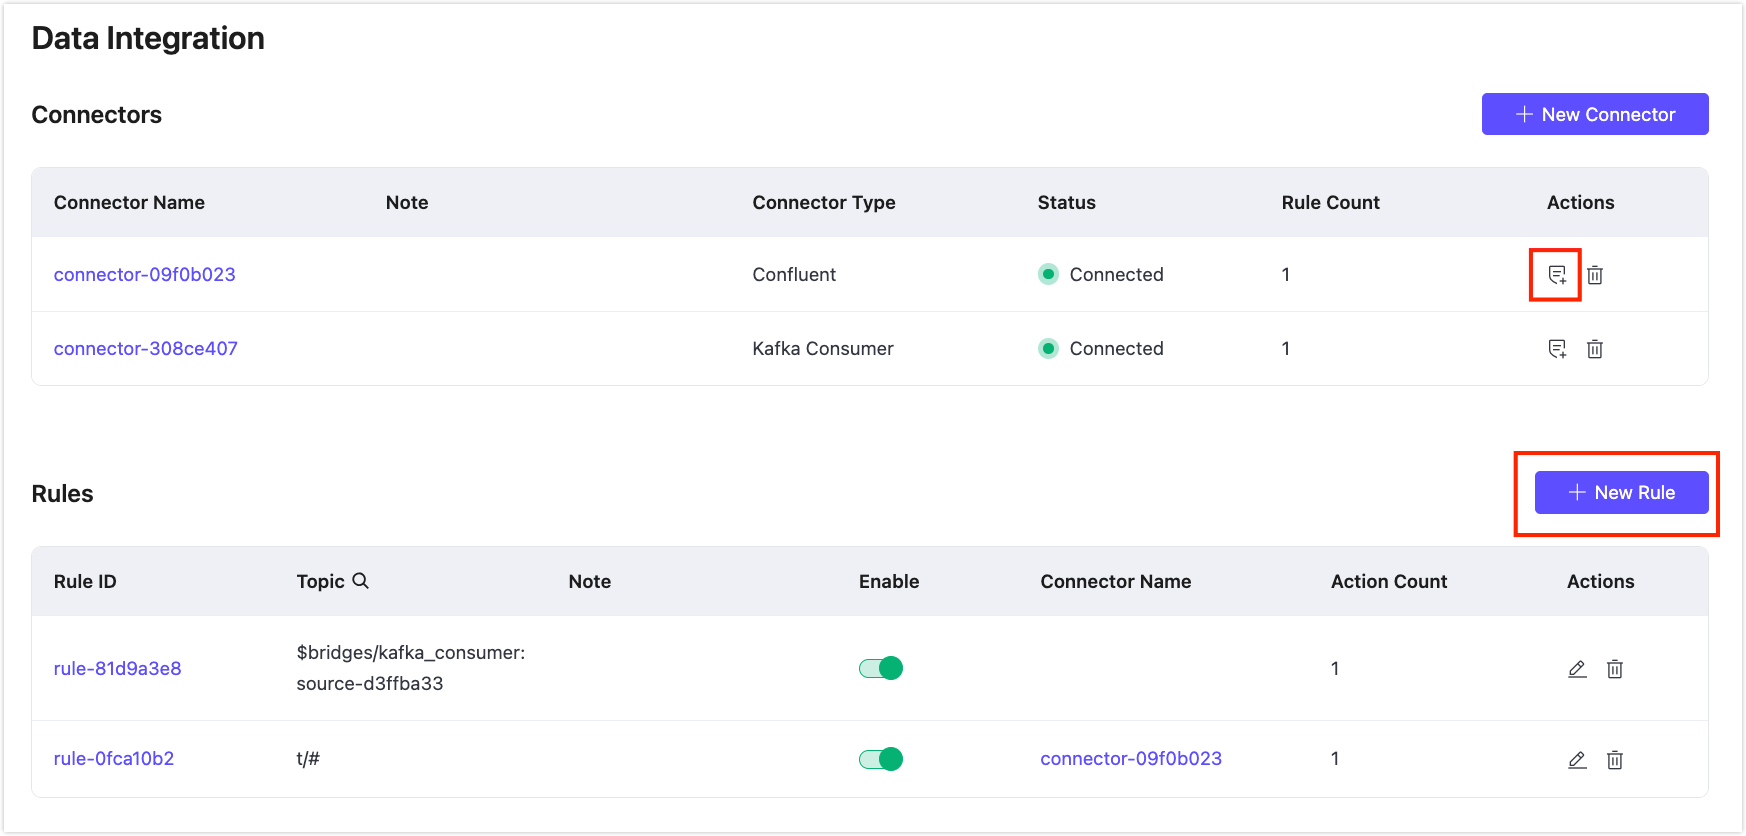The image size is (1746, 836).
Task: Toggle off rule-0fca10b2 enable switch
Action: click(x=881, y=759)
